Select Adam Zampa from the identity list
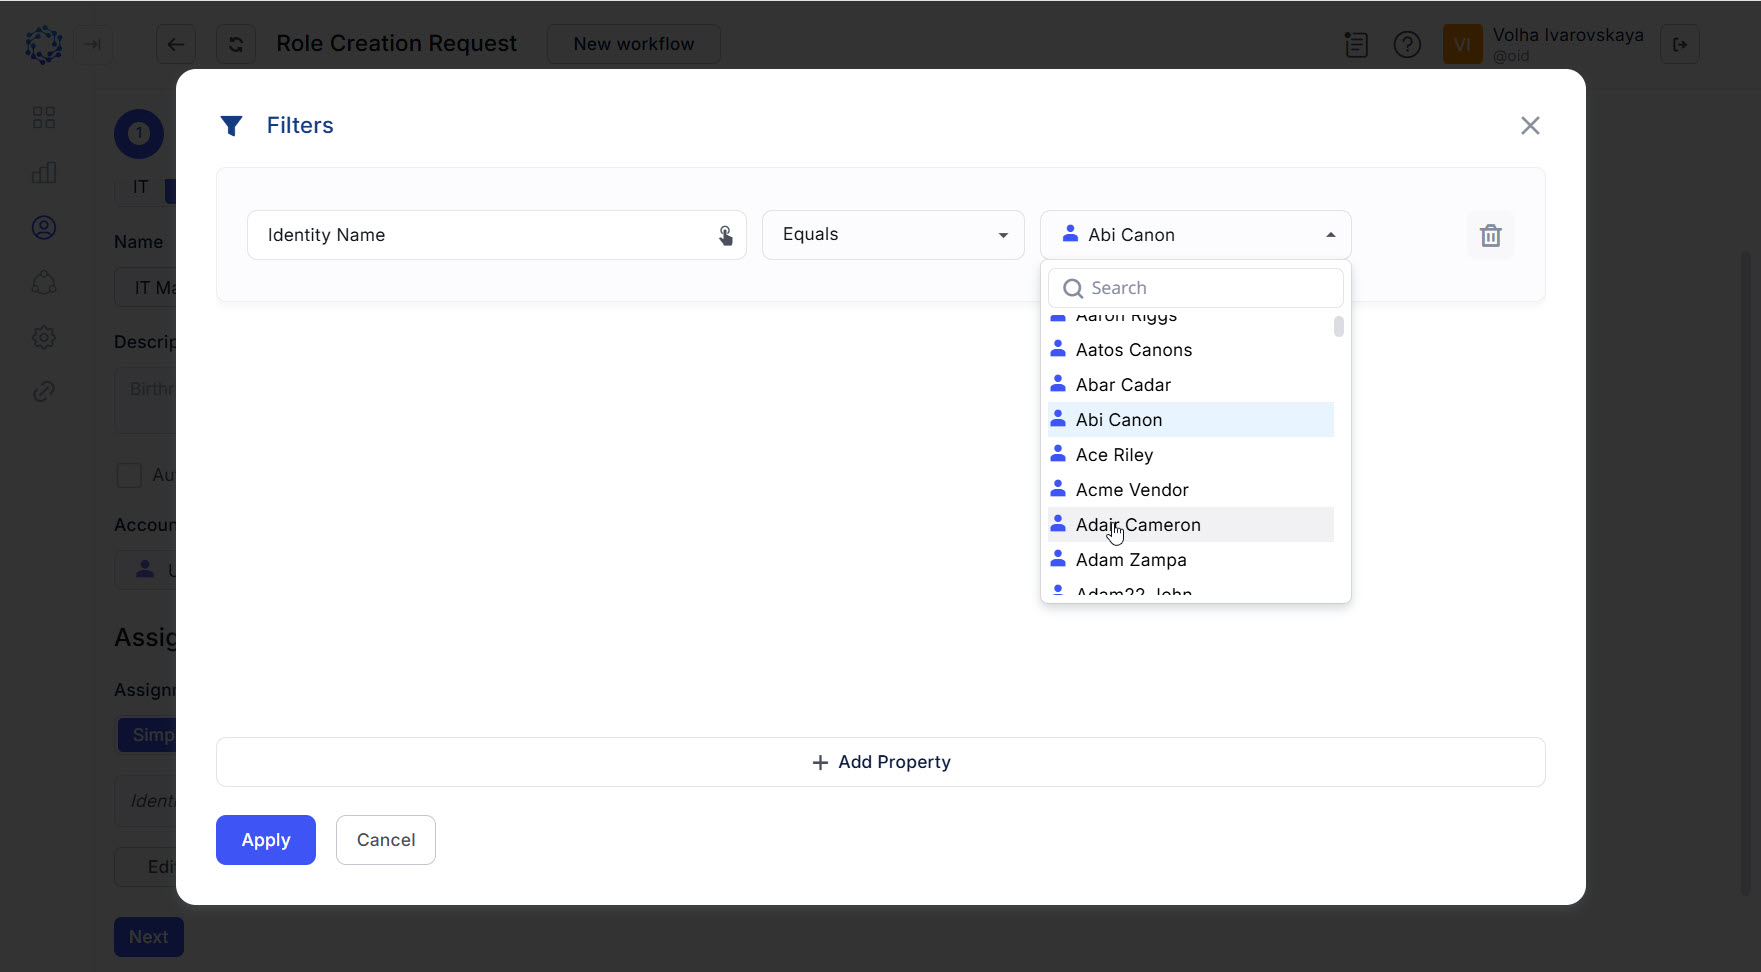Screen dimensions: 1761x972 coord(1131,559)
